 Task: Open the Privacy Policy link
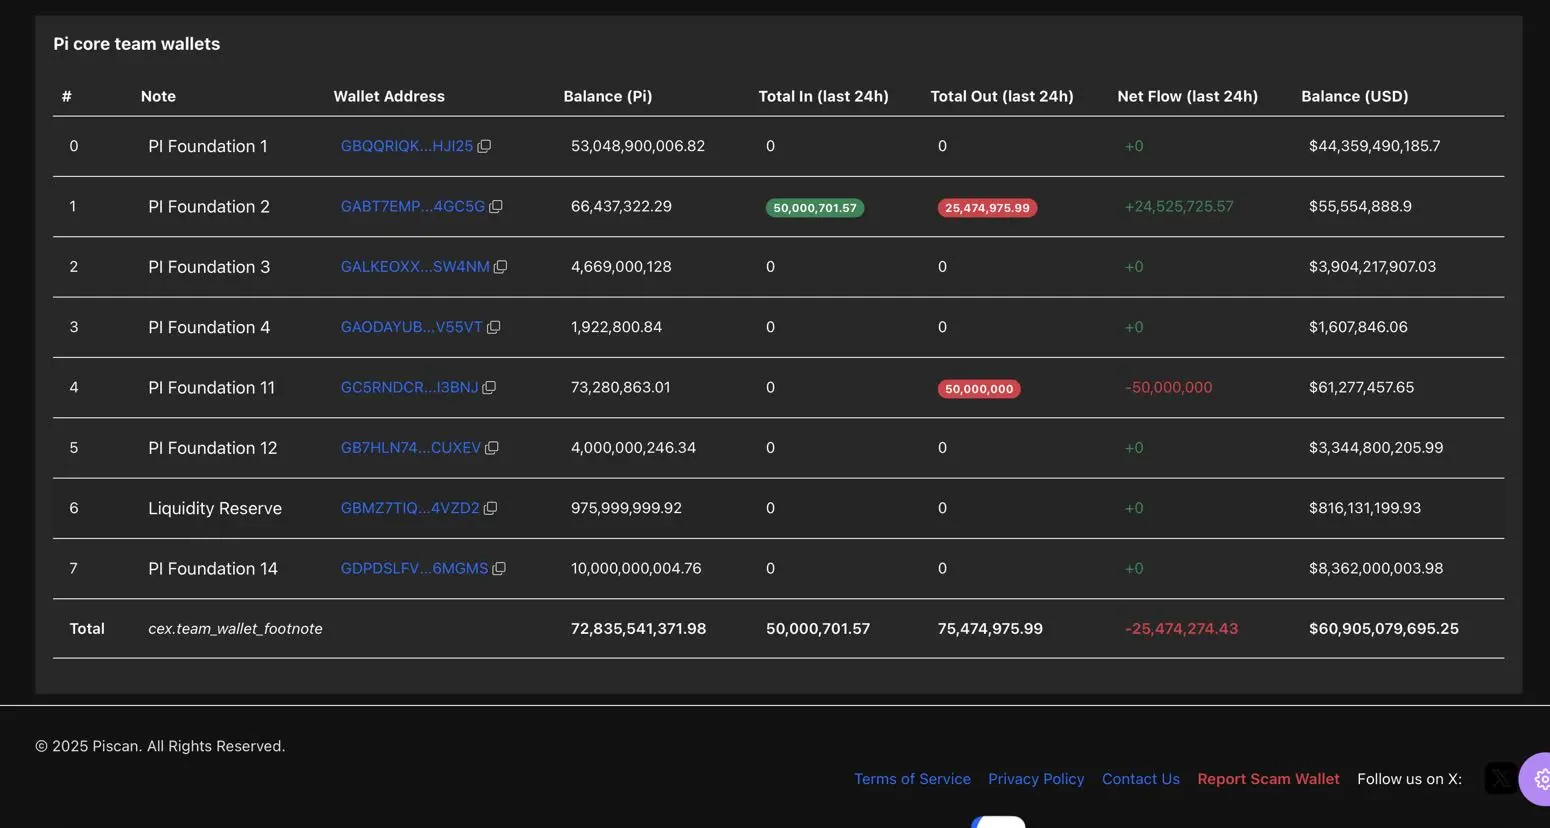(x=1036, y=779)
